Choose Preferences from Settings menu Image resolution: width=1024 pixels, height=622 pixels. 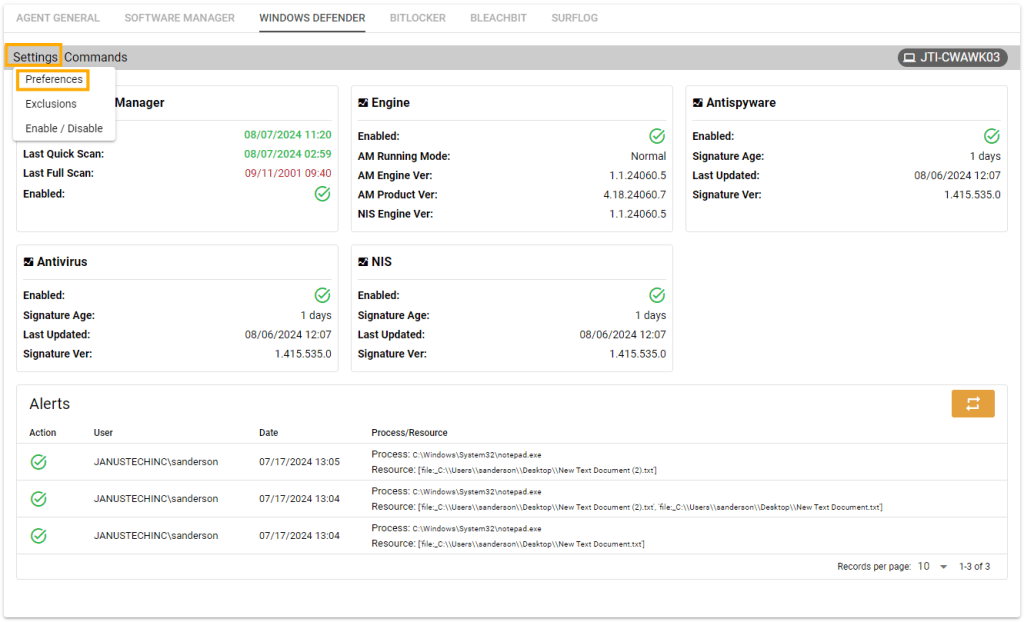click(x=54, y=79)
